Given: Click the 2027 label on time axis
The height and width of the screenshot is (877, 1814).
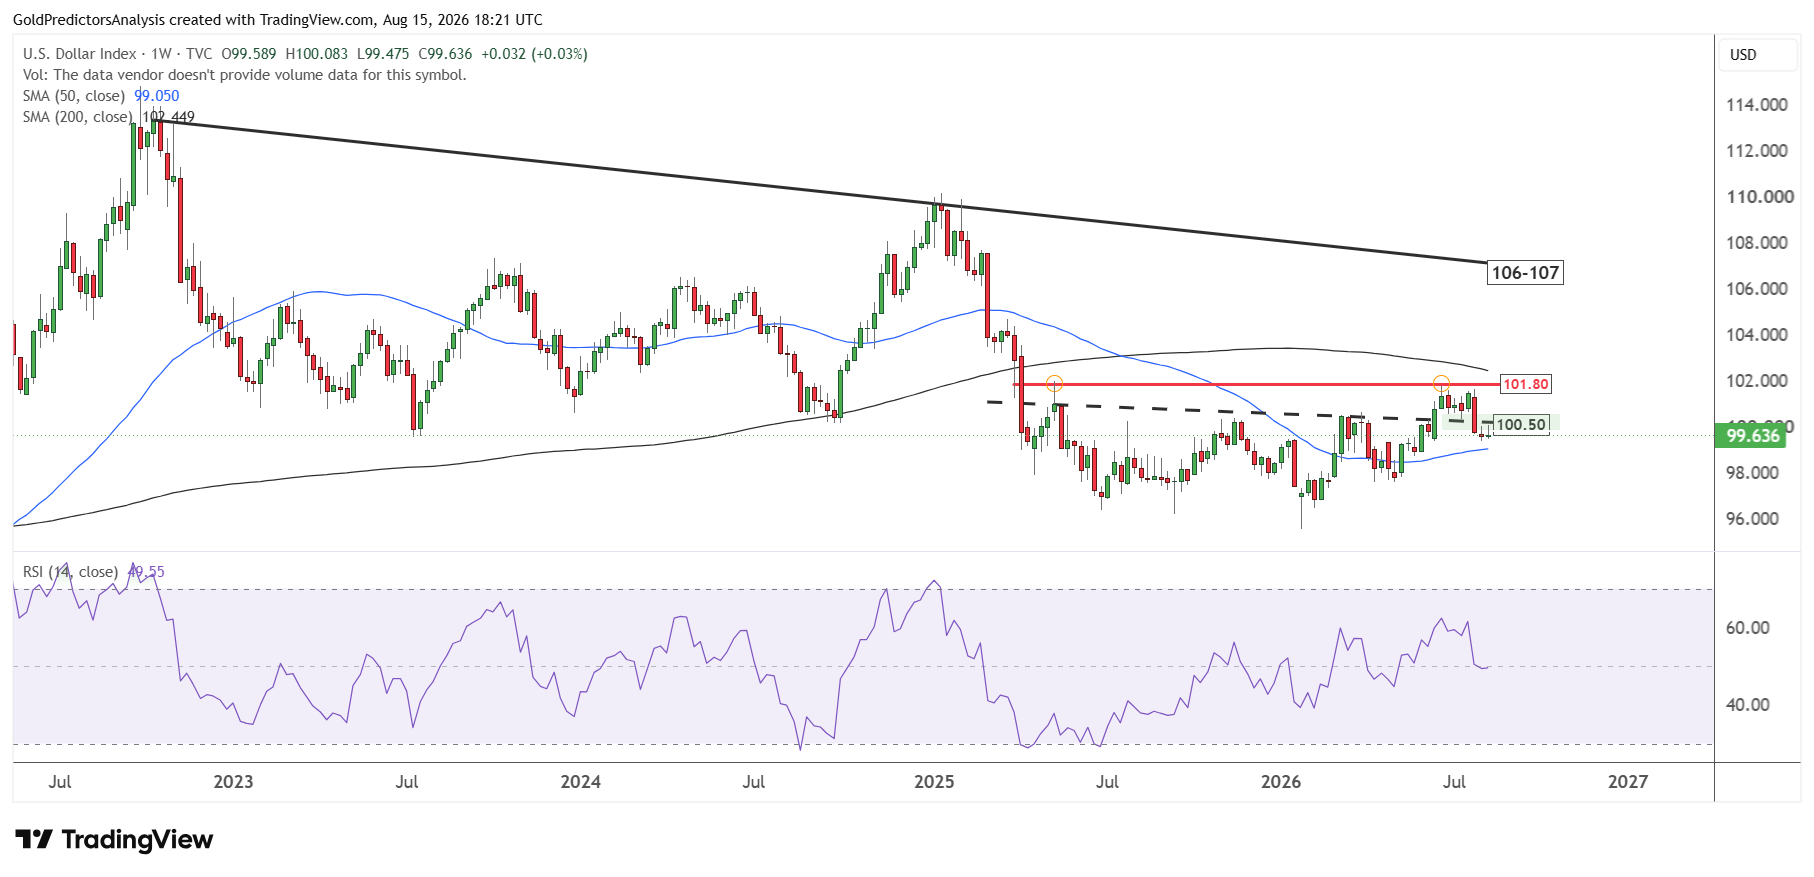Looking at the screenshot, I should point(1628,782).
